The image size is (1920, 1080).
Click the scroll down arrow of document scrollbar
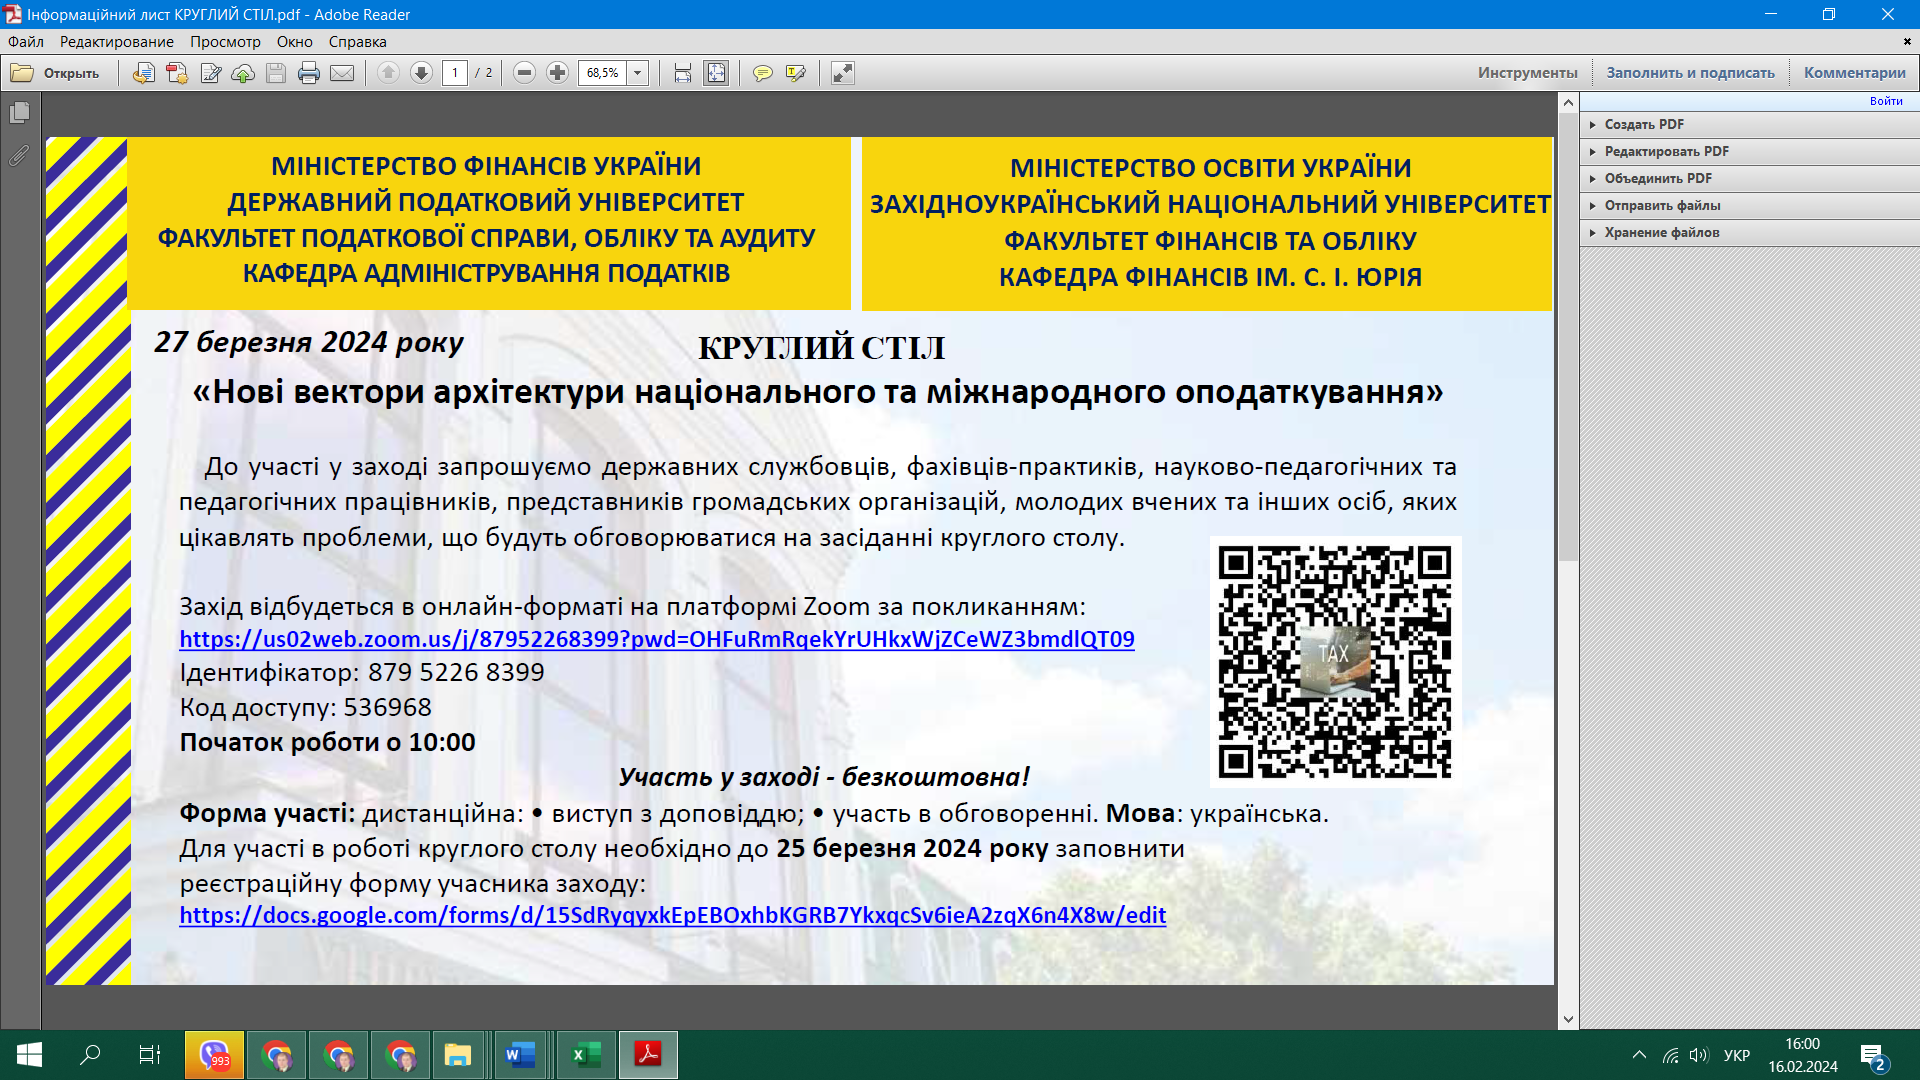(1568, 1019)
